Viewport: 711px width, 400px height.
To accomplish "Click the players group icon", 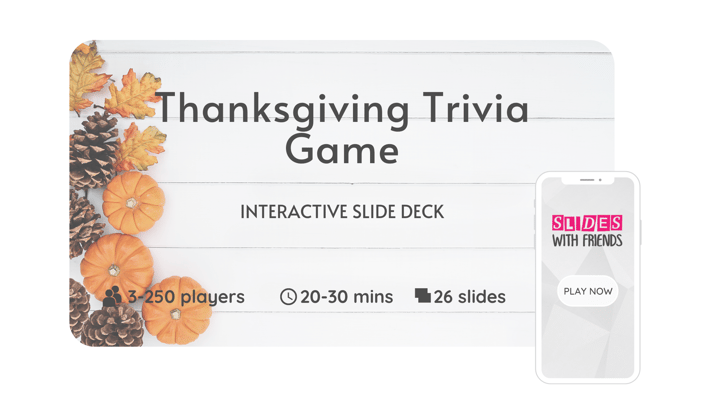I will pyautogui.click(x=112, y=297).
